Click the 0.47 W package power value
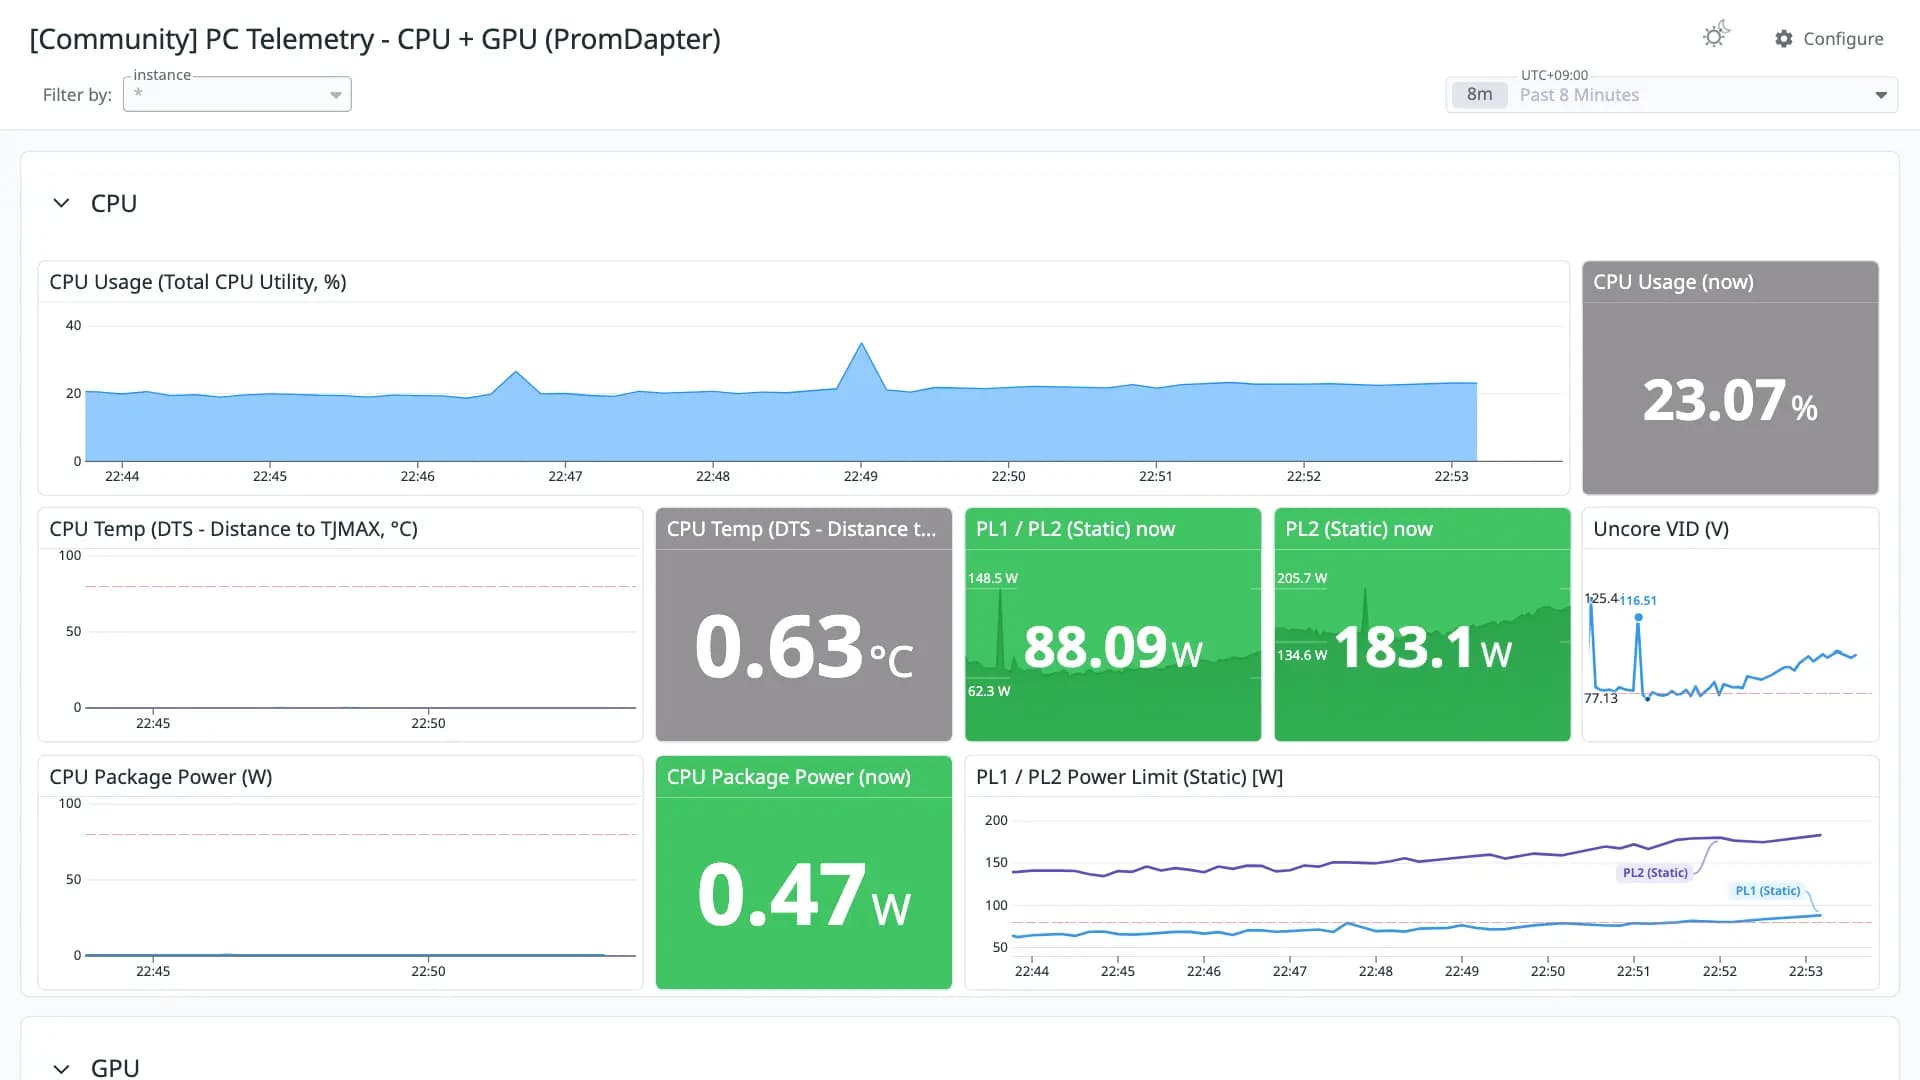The width and height of the screenshot is (1920, 1080). click(x=804, y=895)
